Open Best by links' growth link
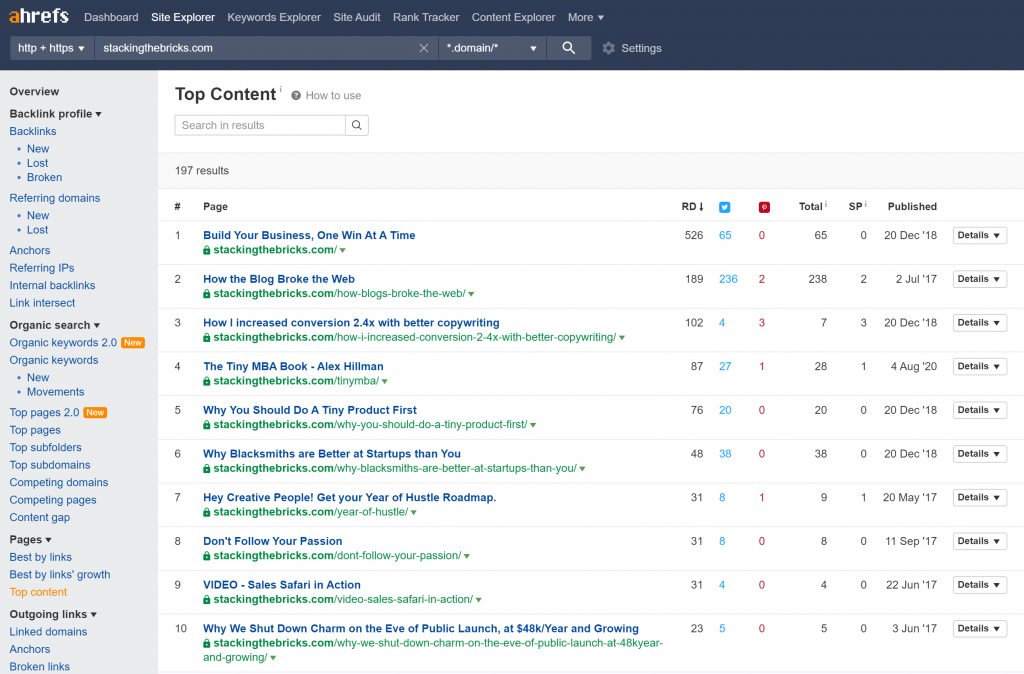The width and height of the screenshot is (1024, 674). [60, 574]
